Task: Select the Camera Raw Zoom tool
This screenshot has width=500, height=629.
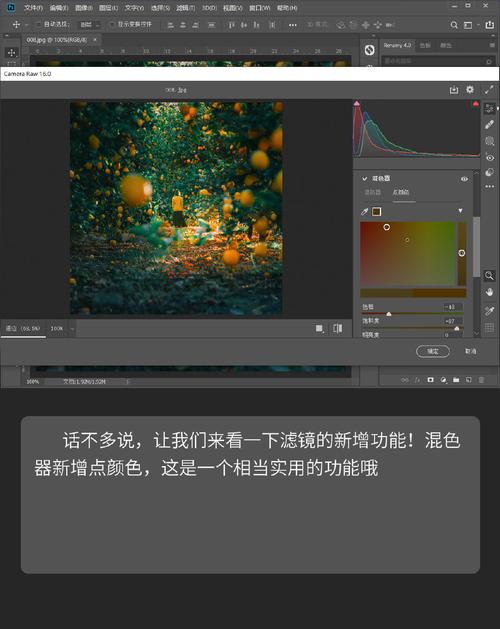Action: (x=489, y=276)
